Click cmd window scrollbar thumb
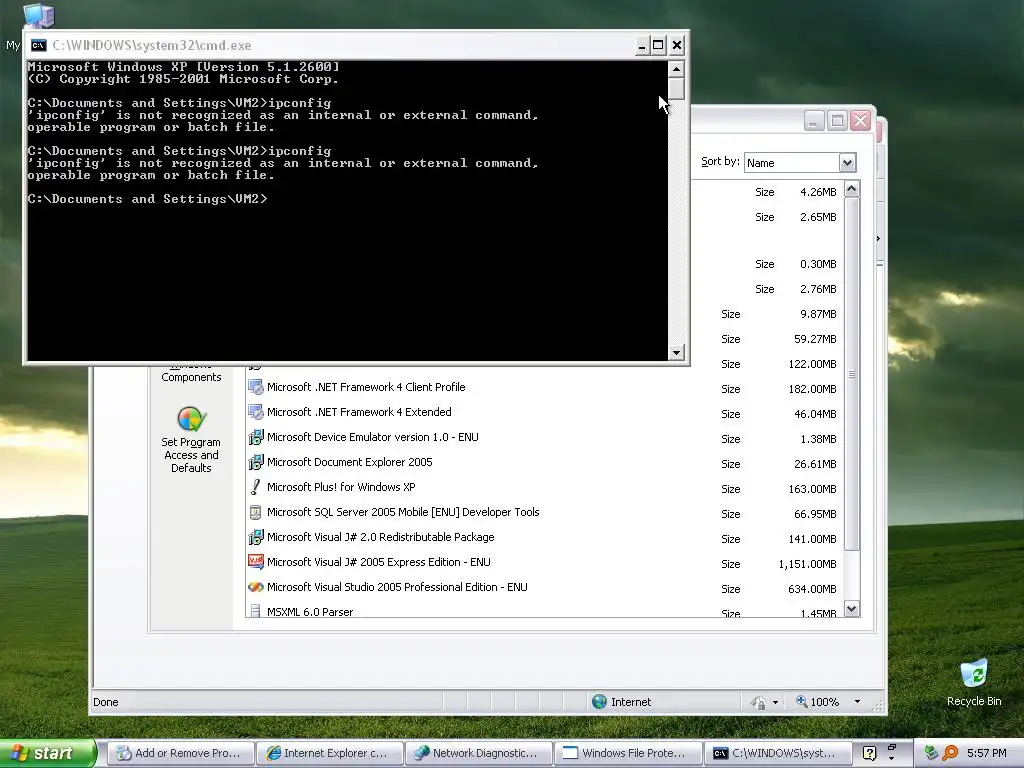 676,89
